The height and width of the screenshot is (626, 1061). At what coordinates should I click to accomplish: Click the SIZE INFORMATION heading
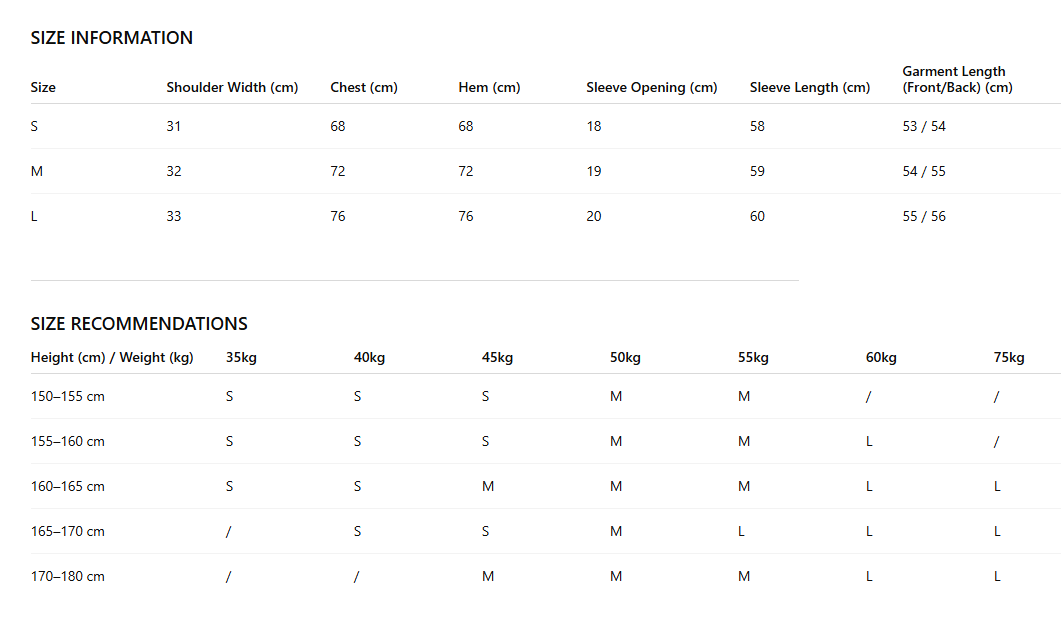(112, 38)
